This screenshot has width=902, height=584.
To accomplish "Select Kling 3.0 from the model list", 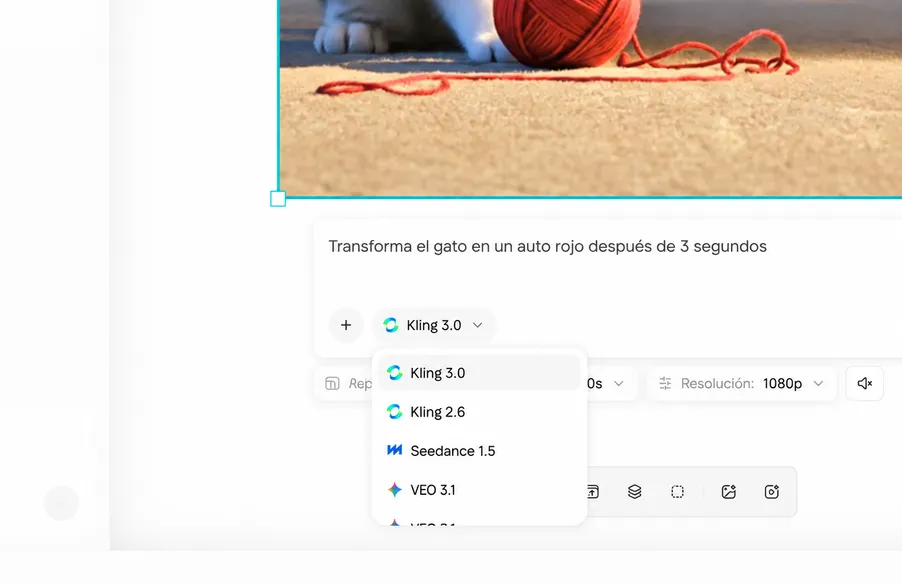I will 479,373.
